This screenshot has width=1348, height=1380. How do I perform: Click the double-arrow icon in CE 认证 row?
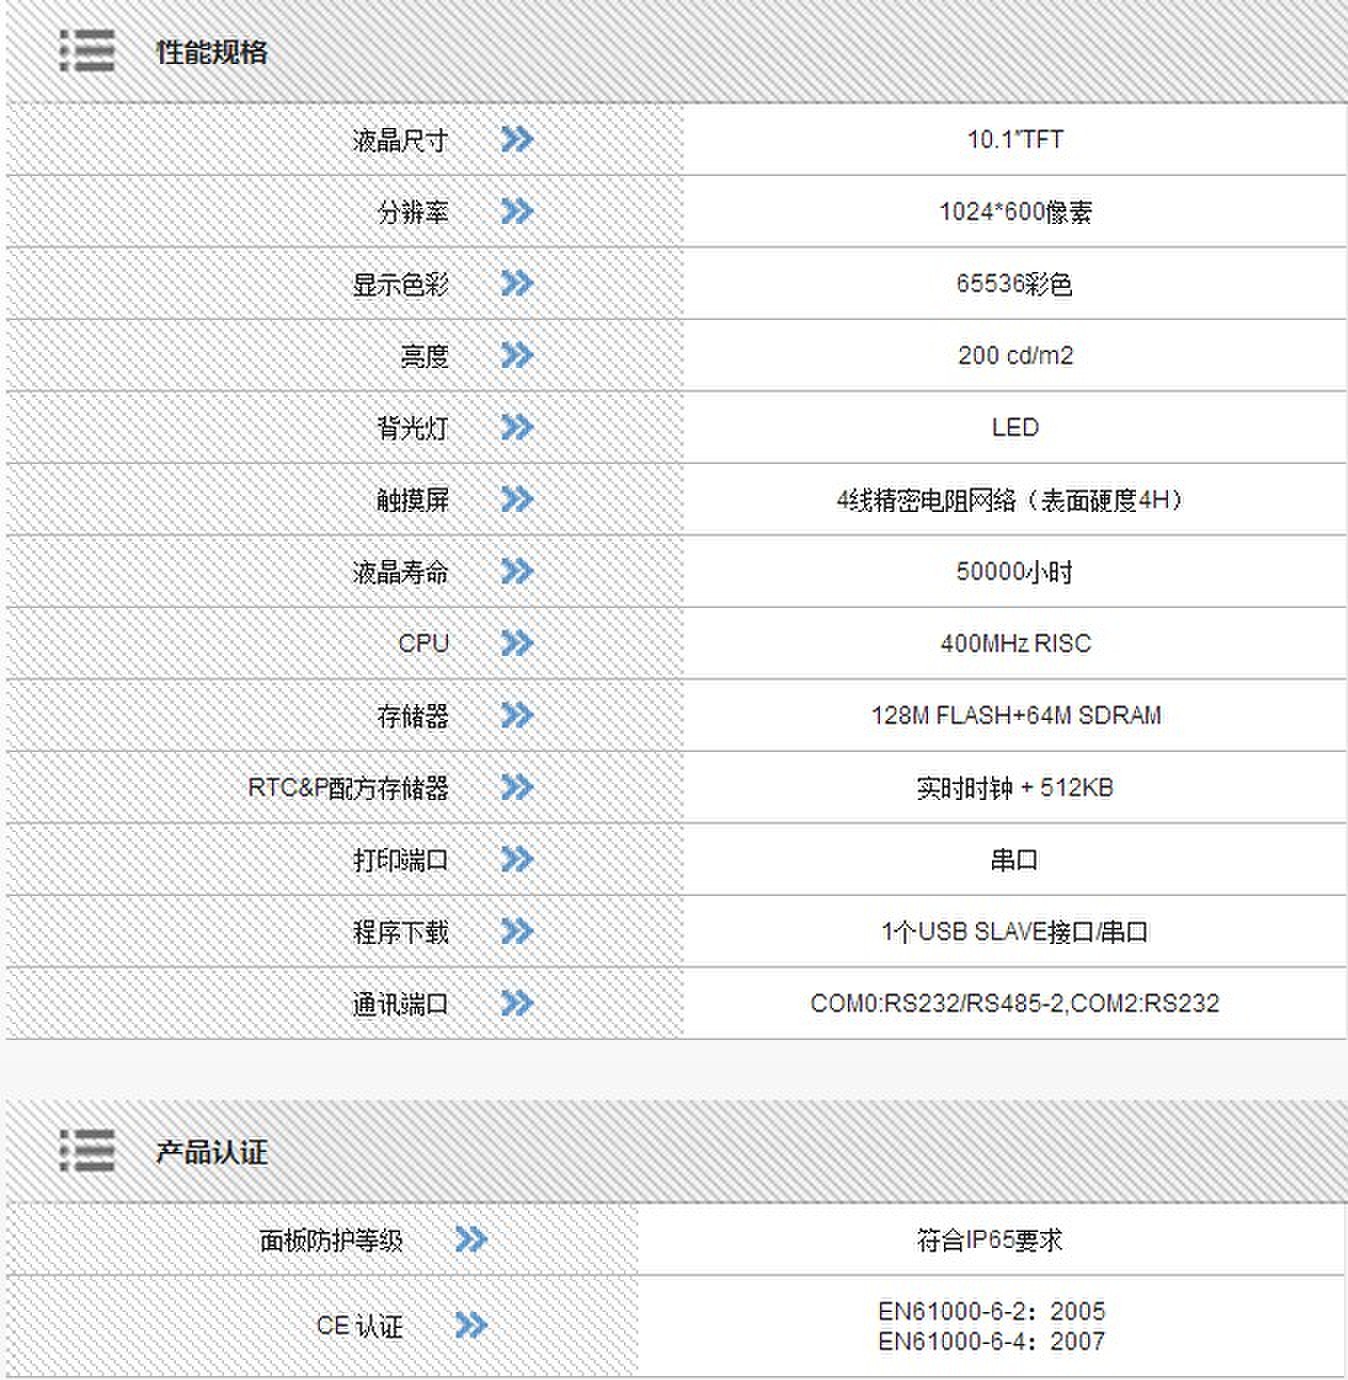coord(471,1326)
